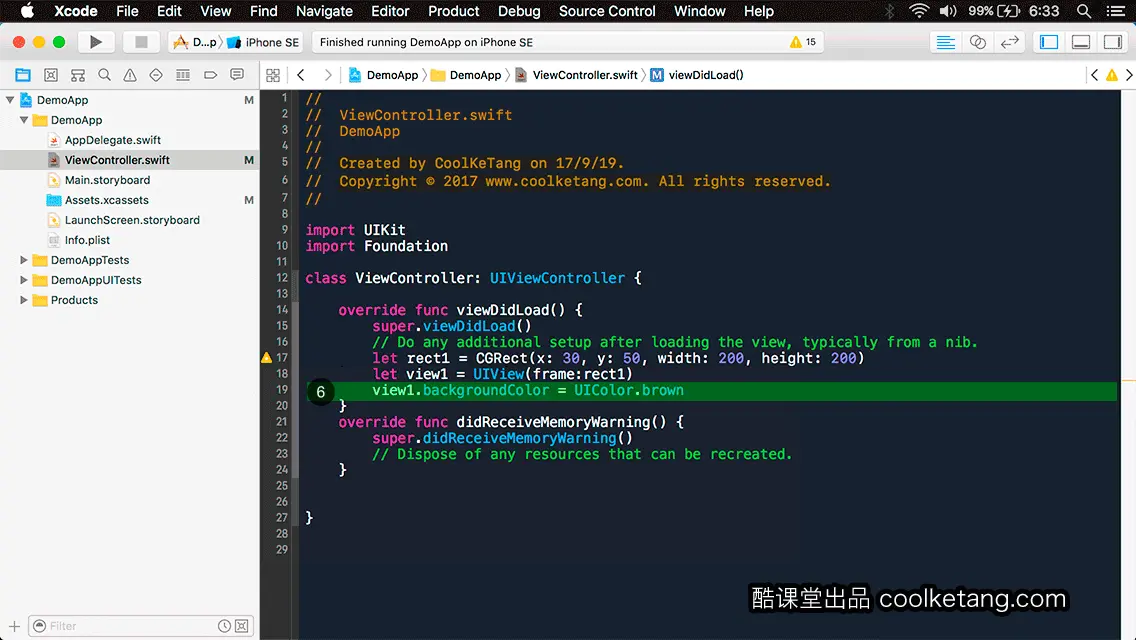Toggle the Utilities pane visibility
The width and height of the screenshot is (1136, 640).
pyautogui.click(x=1112, y=42)
